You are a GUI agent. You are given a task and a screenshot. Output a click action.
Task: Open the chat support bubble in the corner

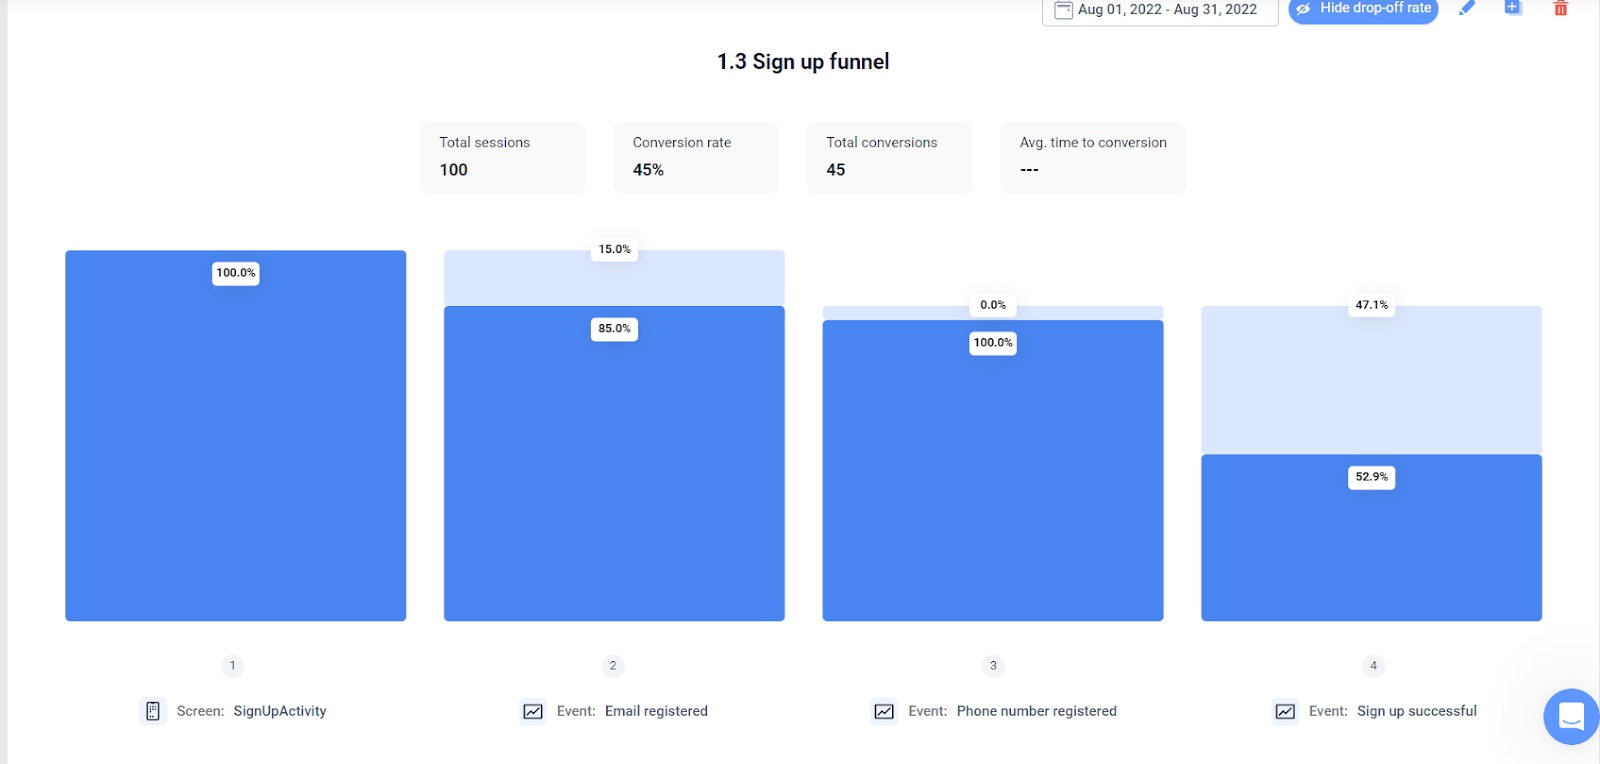[1569, 717]
